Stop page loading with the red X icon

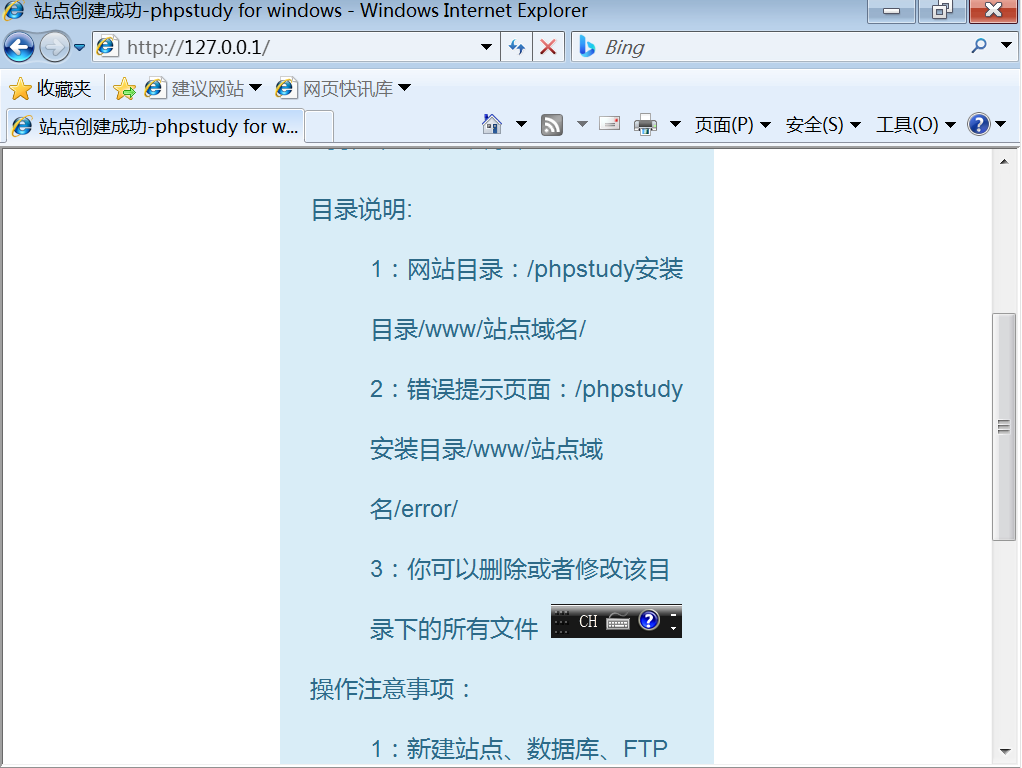548,46
